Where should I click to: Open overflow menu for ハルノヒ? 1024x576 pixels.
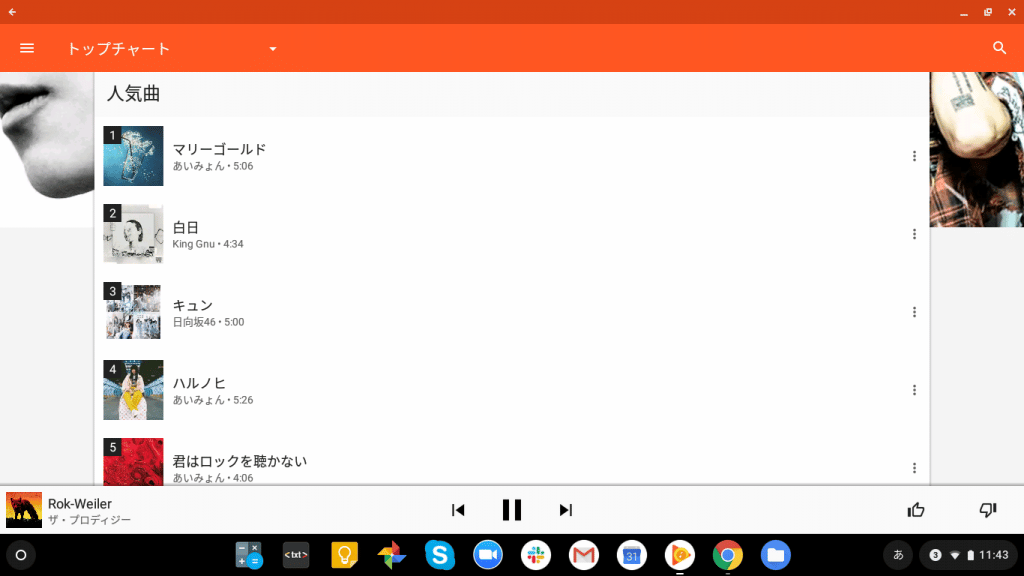[x=914, y=390]
